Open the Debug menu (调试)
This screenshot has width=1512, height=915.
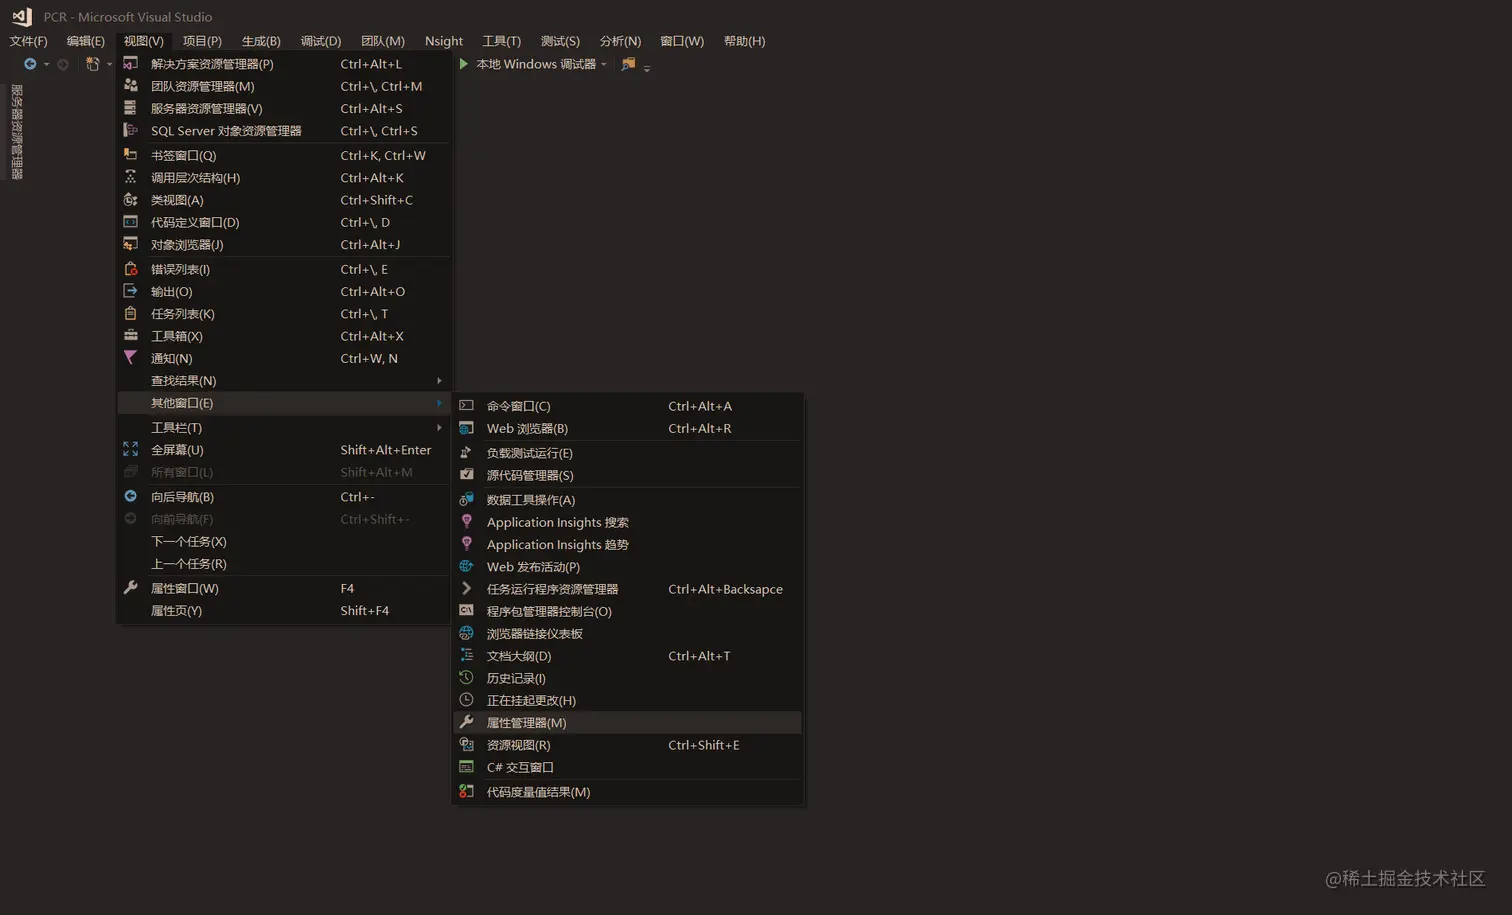[x=321, y=41]
